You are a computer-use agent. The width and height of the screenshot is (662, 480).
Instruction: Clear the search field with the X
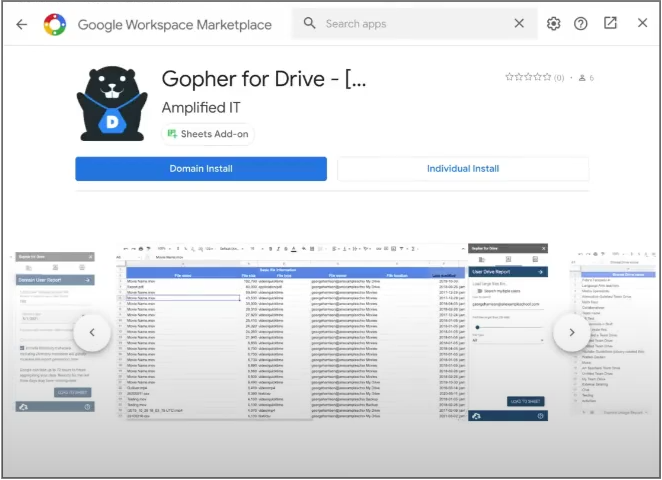point(519,23)
